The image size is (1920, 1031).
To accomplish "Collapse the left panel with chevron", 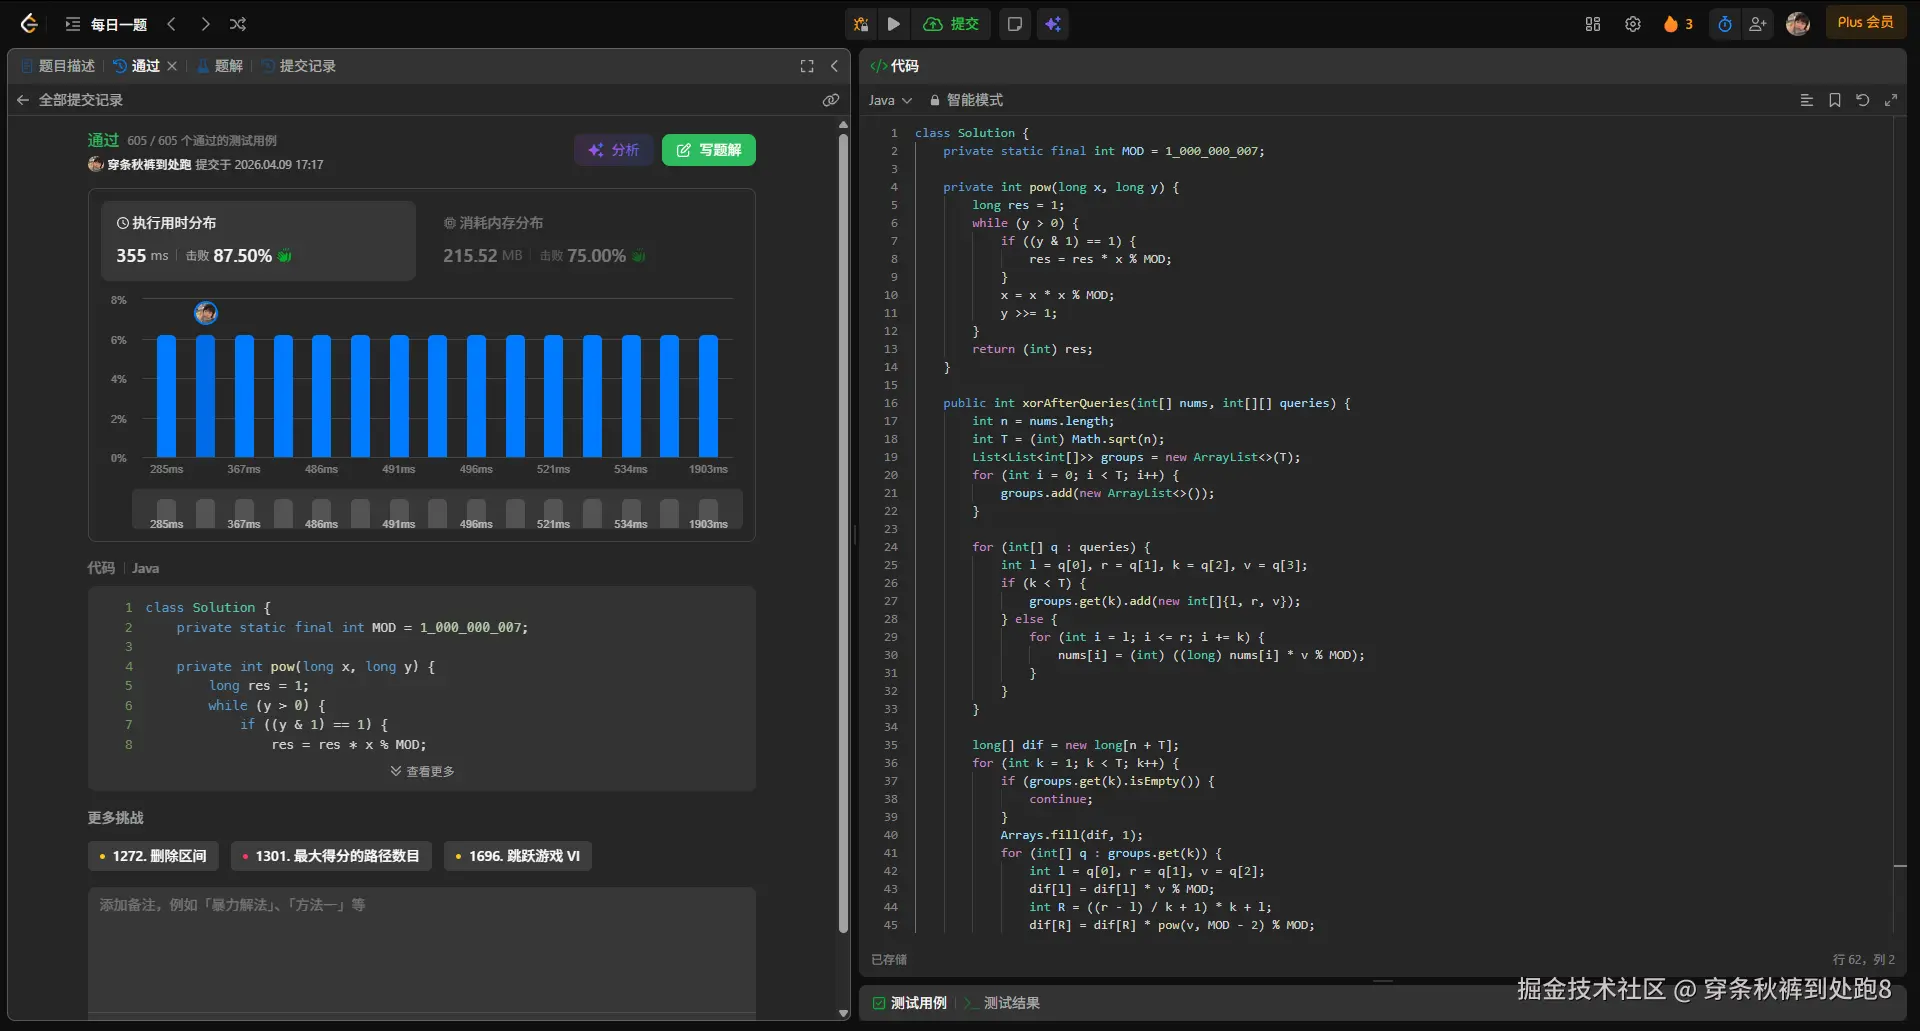I will 835,66.
